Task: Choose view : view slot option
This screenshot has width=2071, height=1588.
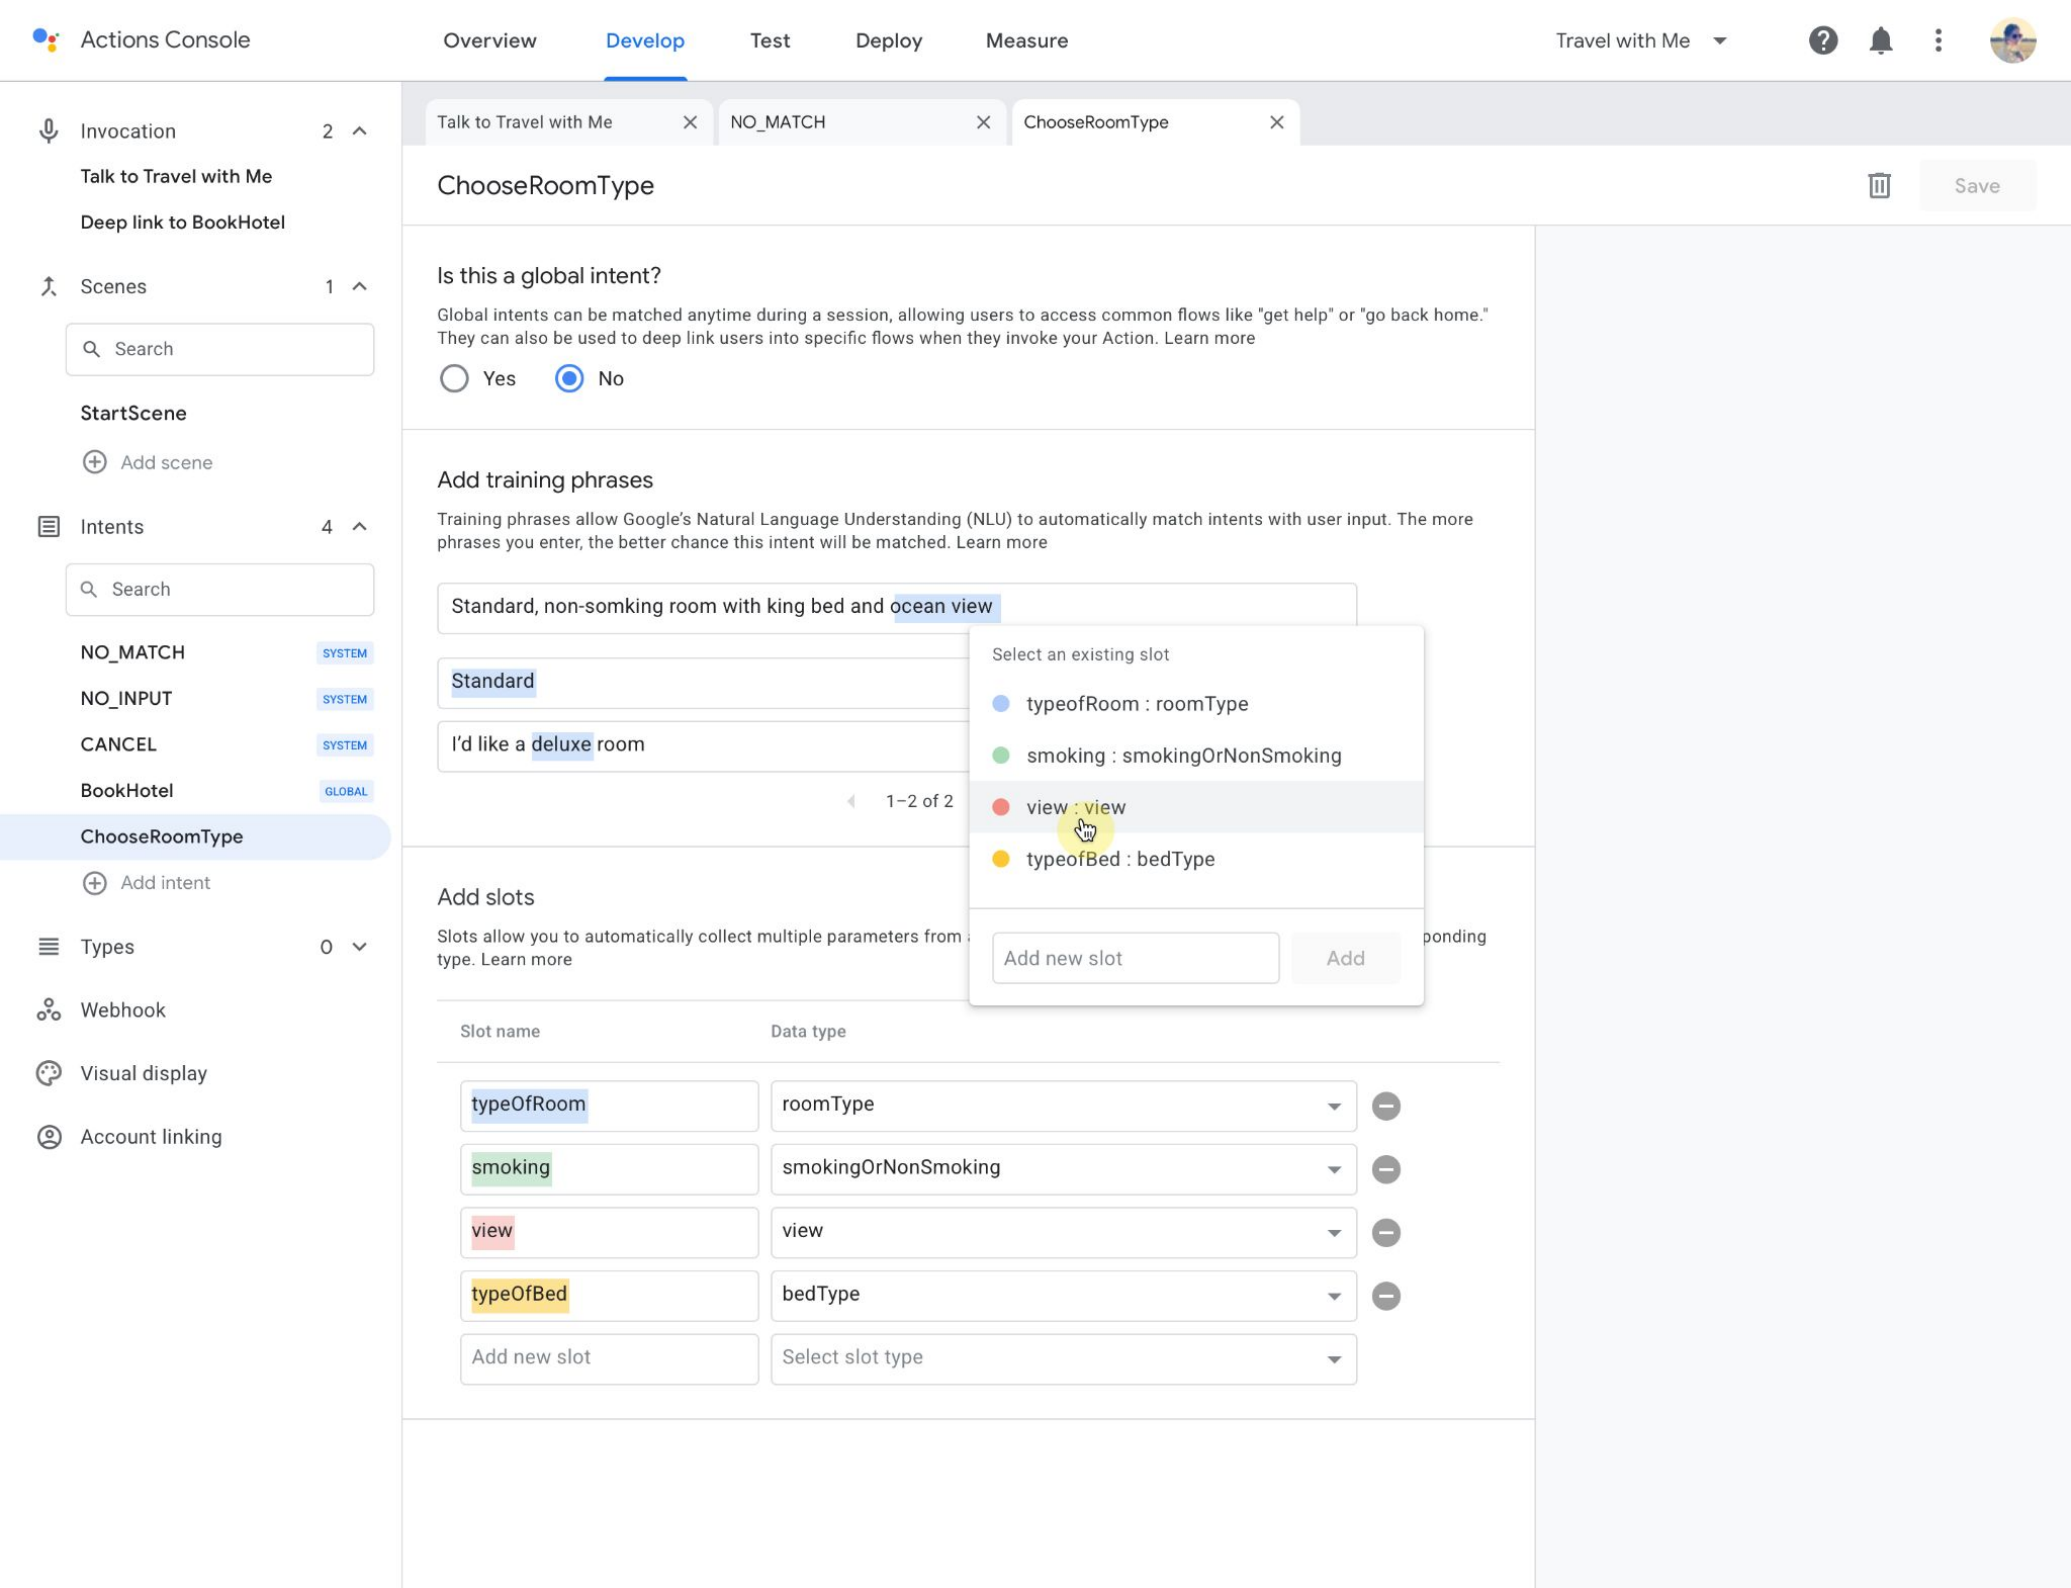Action: 1196,807
